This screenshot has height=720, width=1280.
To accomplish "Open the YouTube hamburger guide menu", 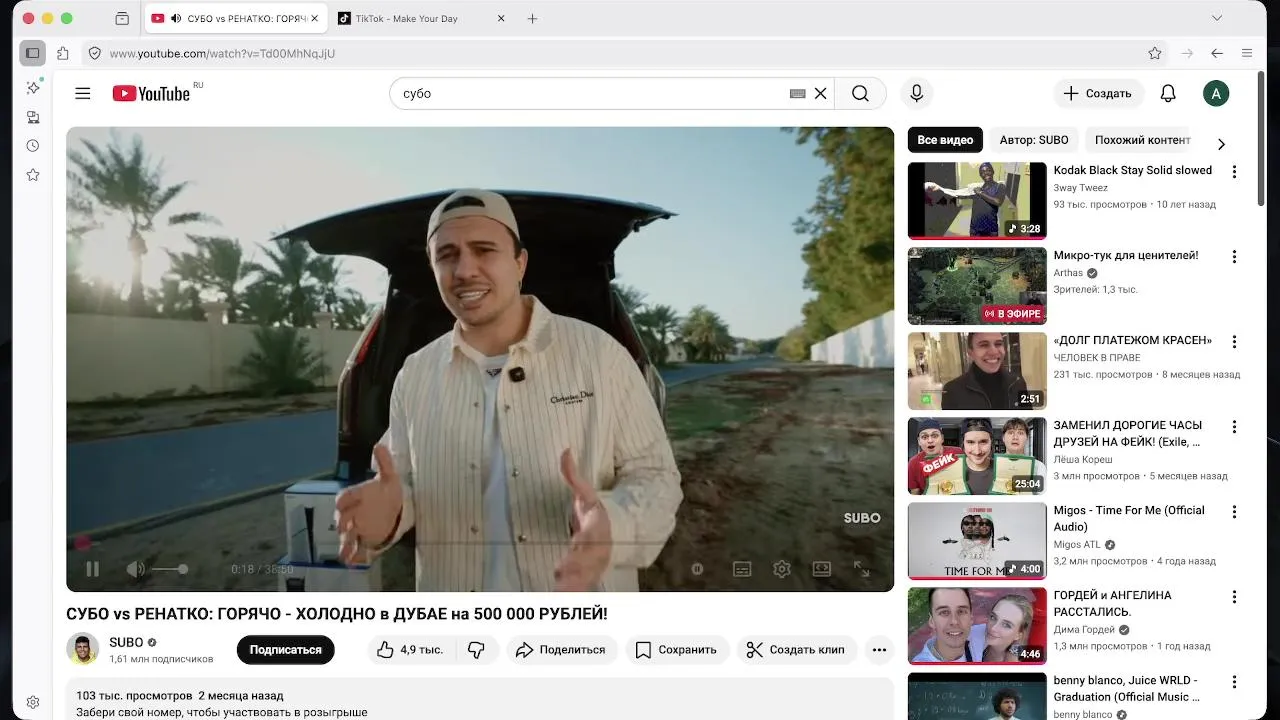I will coord(83,93).
